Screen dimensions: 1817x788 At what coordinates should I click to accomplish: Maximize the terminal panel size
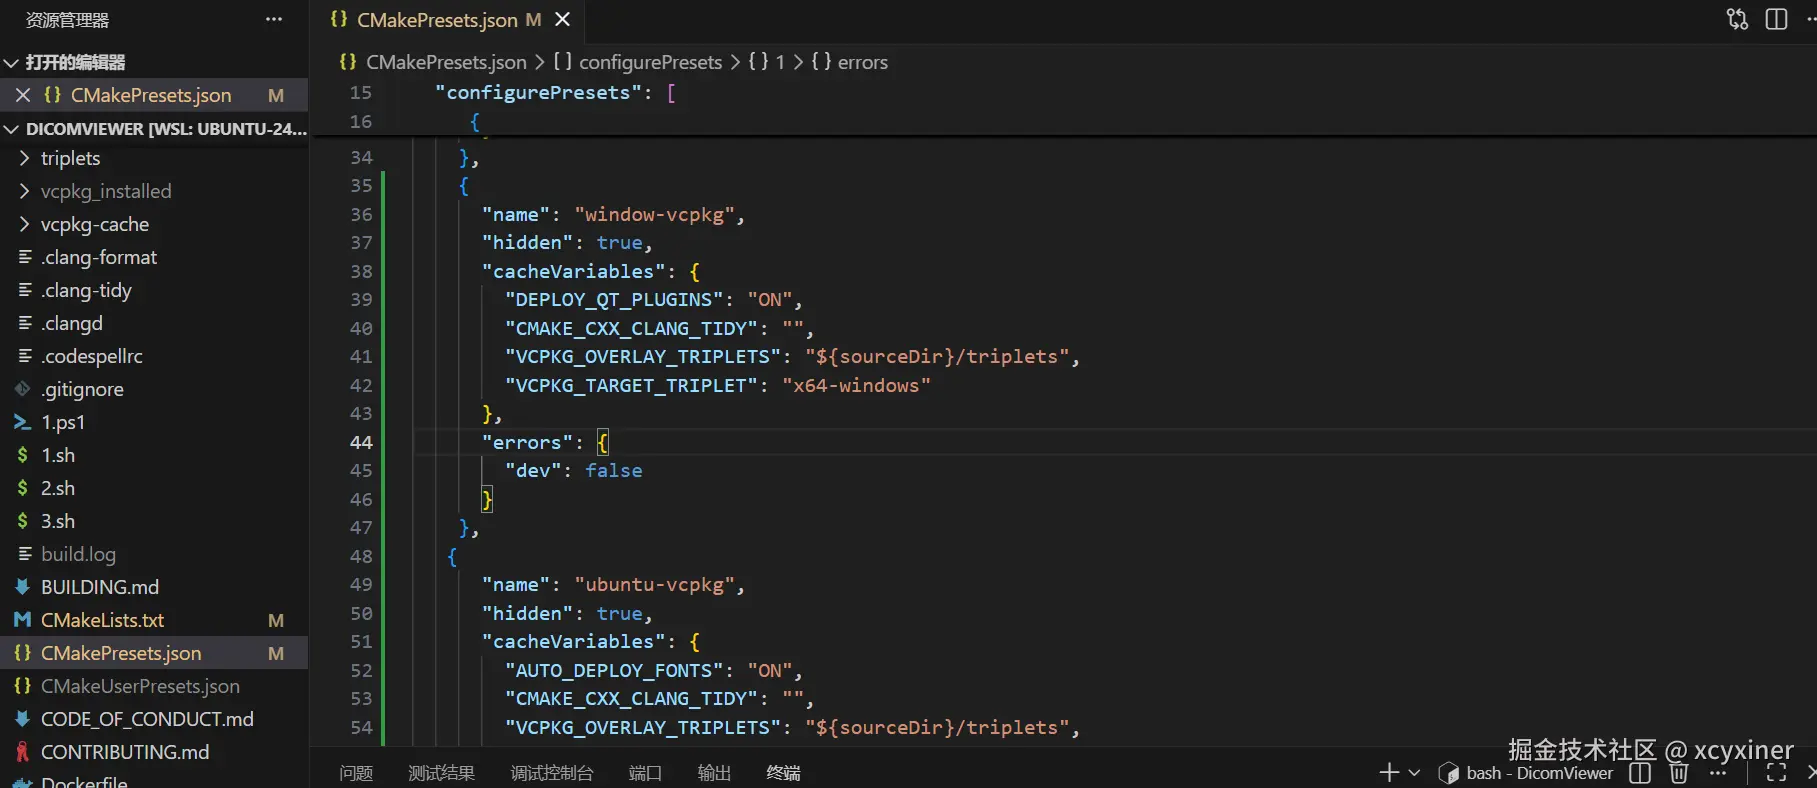[1776, 772]
